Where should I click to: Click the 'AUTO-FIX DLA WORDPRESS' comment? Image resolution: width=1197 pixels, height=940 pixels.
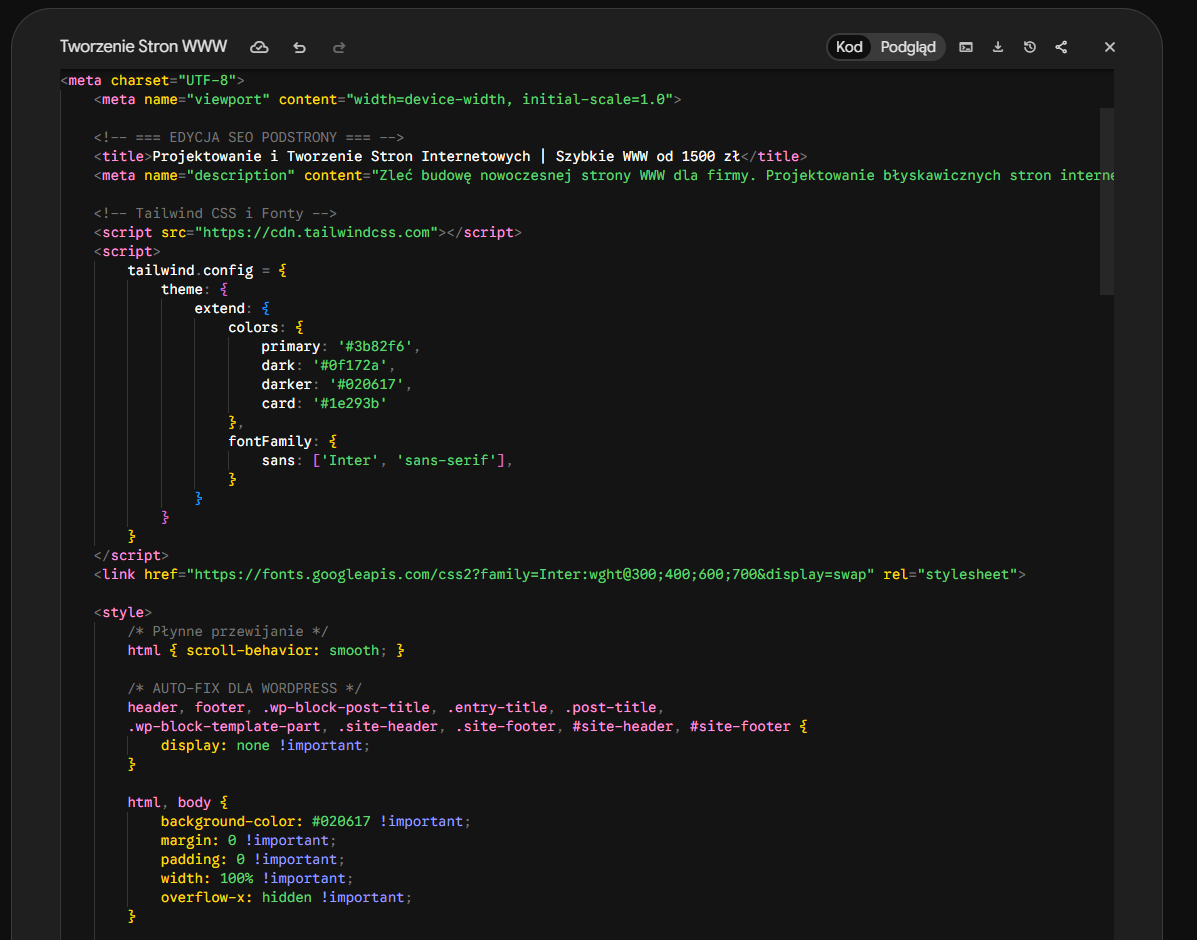[245, 689]
